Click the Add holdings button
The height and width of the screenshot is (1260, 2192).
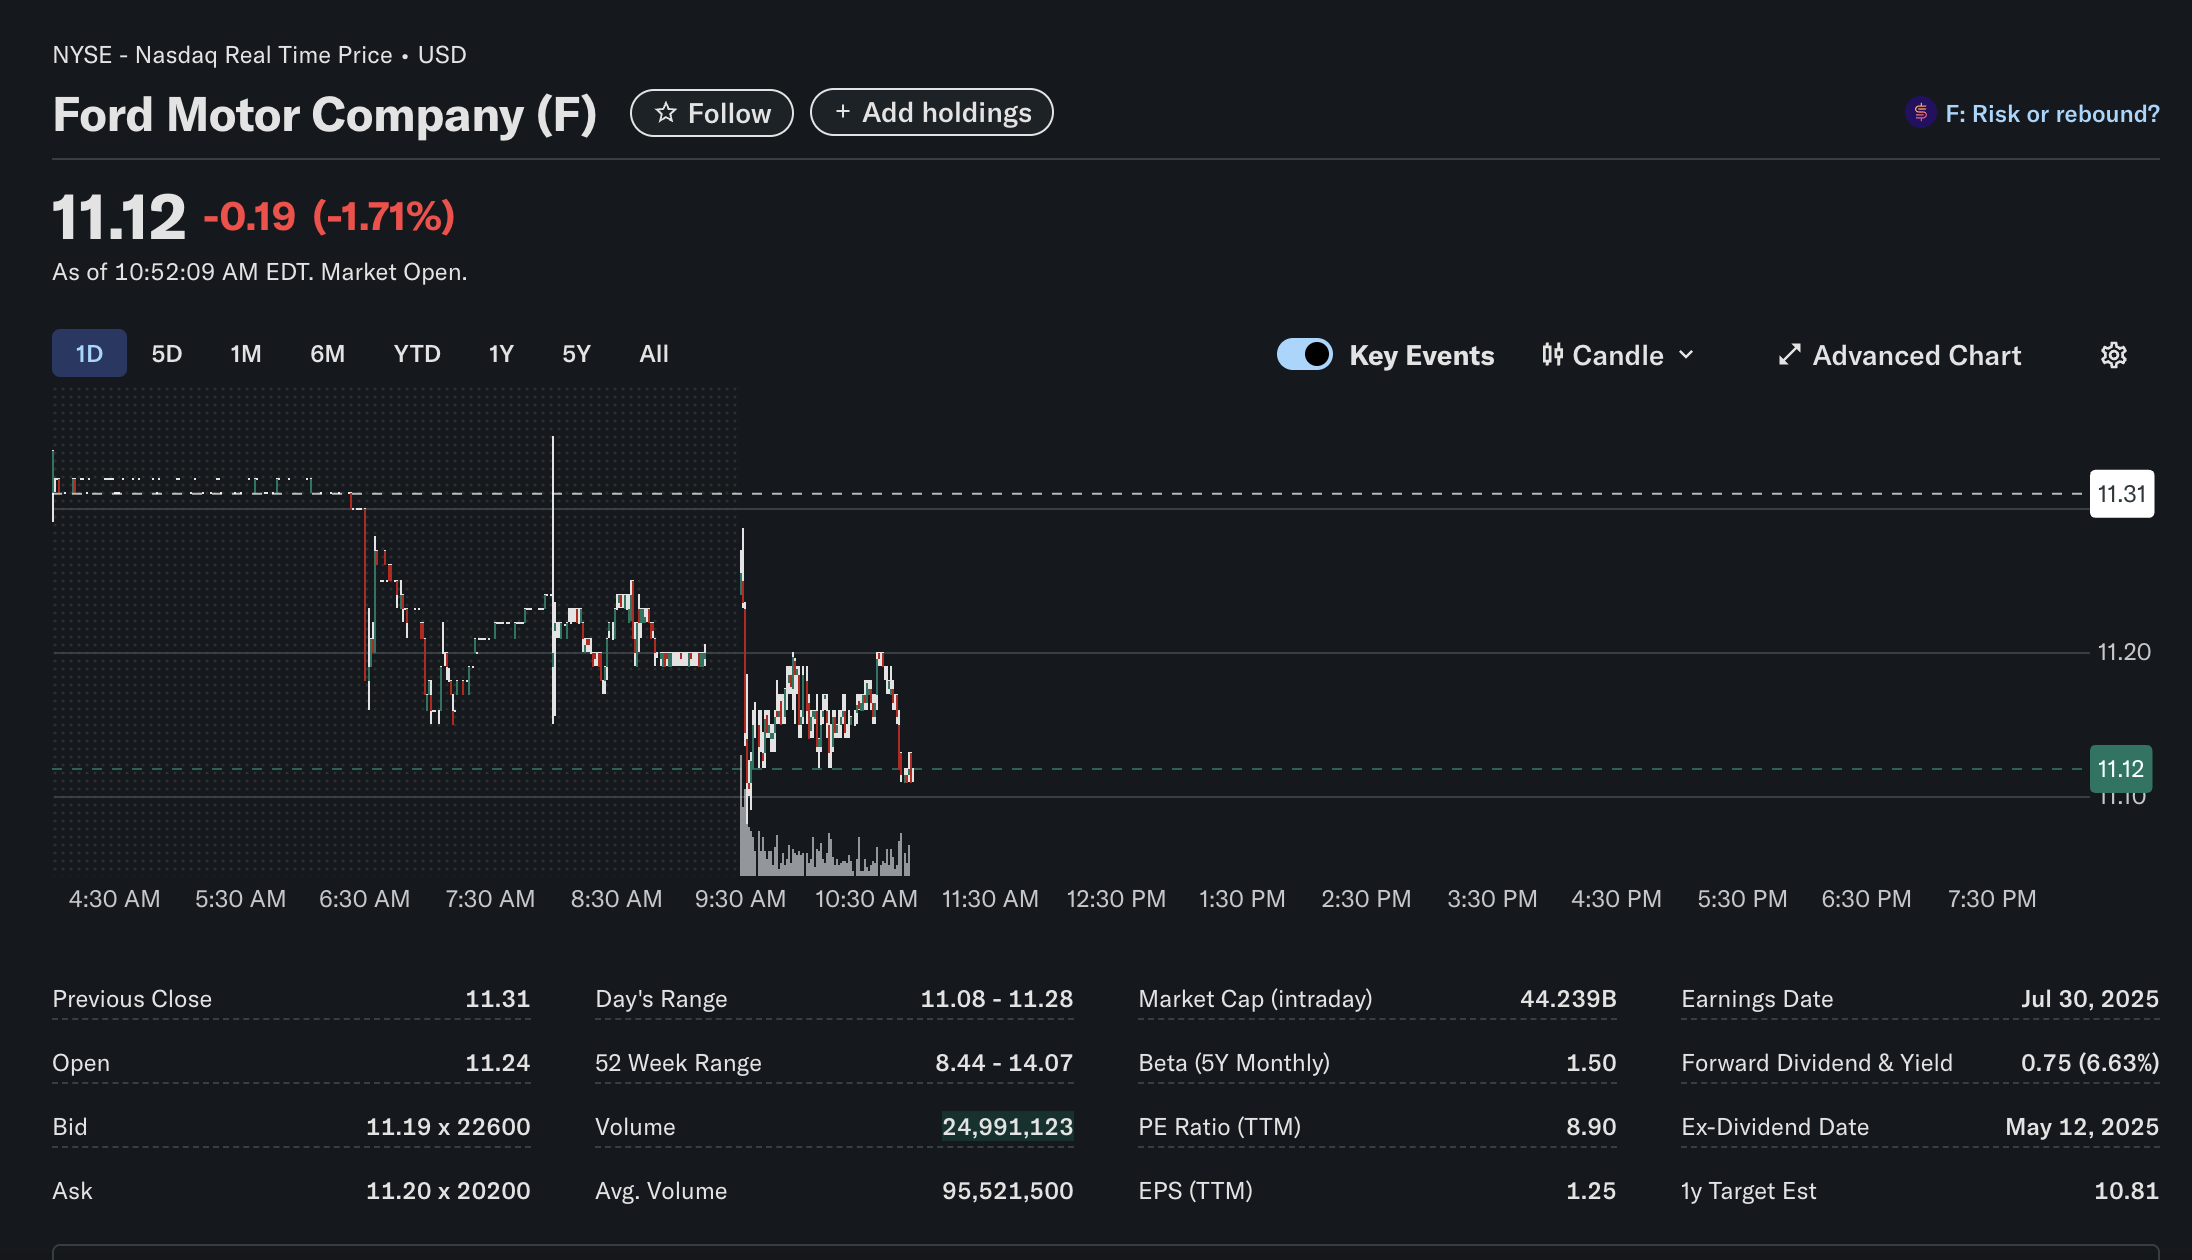click(931, 112)
